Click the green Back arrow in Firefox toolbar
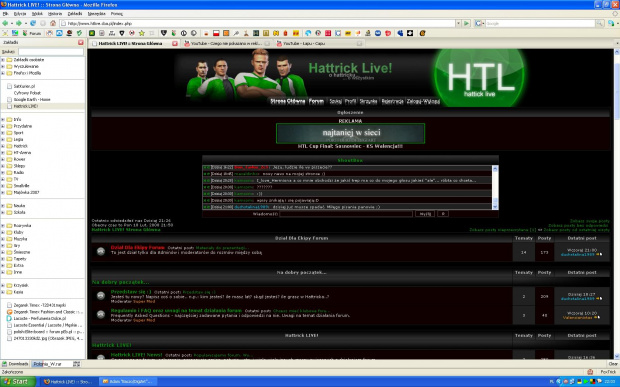The width and height of the screenshot is (620, 387). [6, 23]
